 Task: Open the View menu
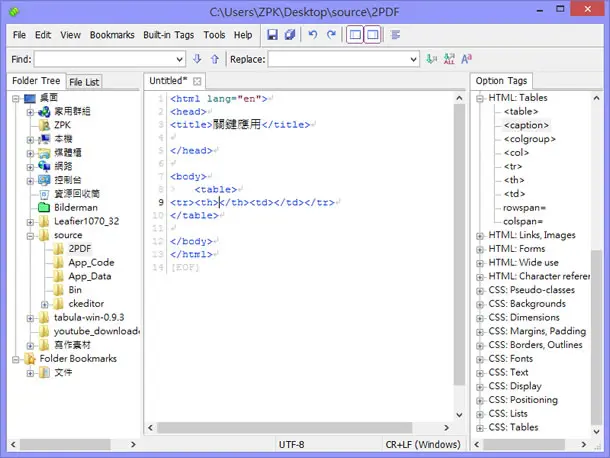pyautogui.click(x=70, y=35)
